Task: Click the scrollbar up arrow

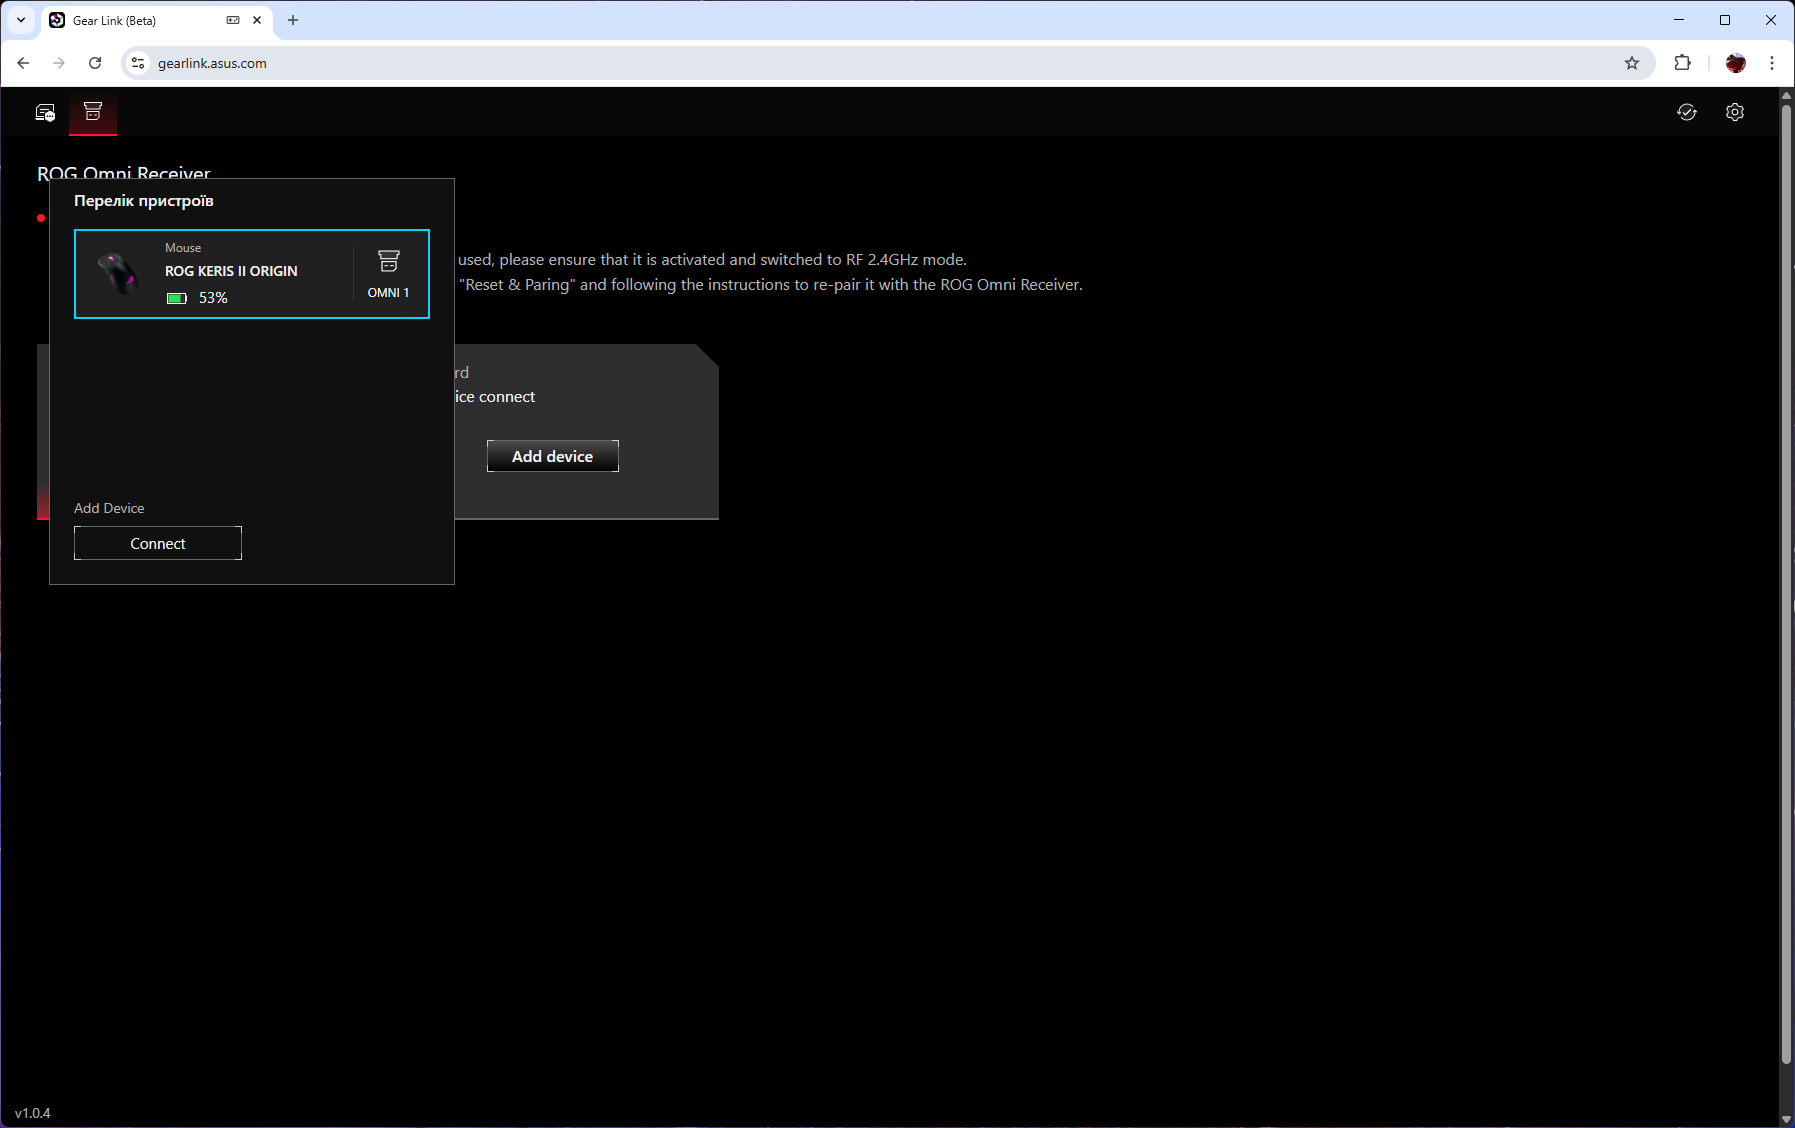Action: 1786,95
